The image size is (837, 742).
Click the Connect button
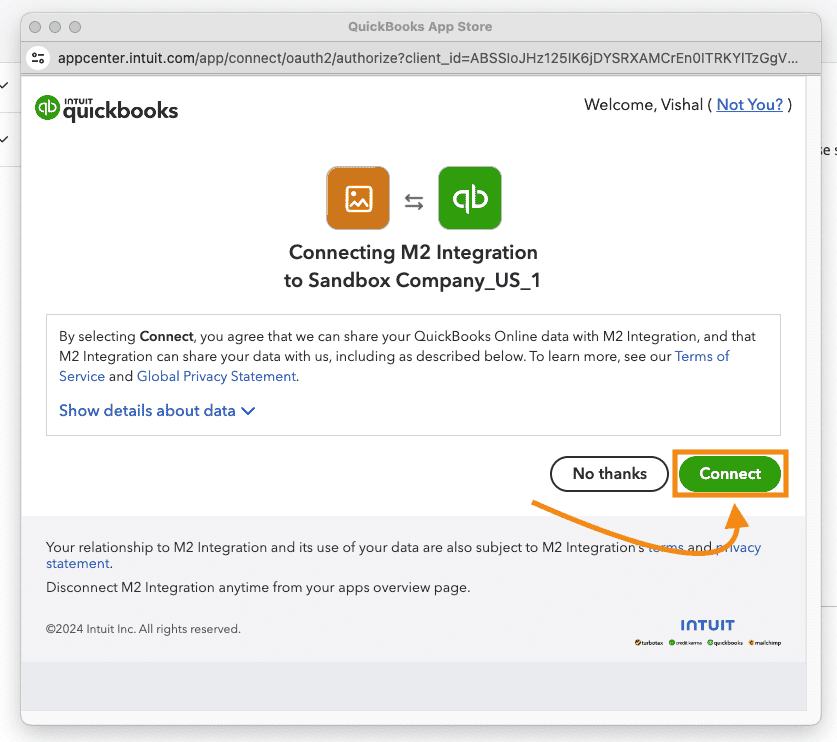click(729, 473)
